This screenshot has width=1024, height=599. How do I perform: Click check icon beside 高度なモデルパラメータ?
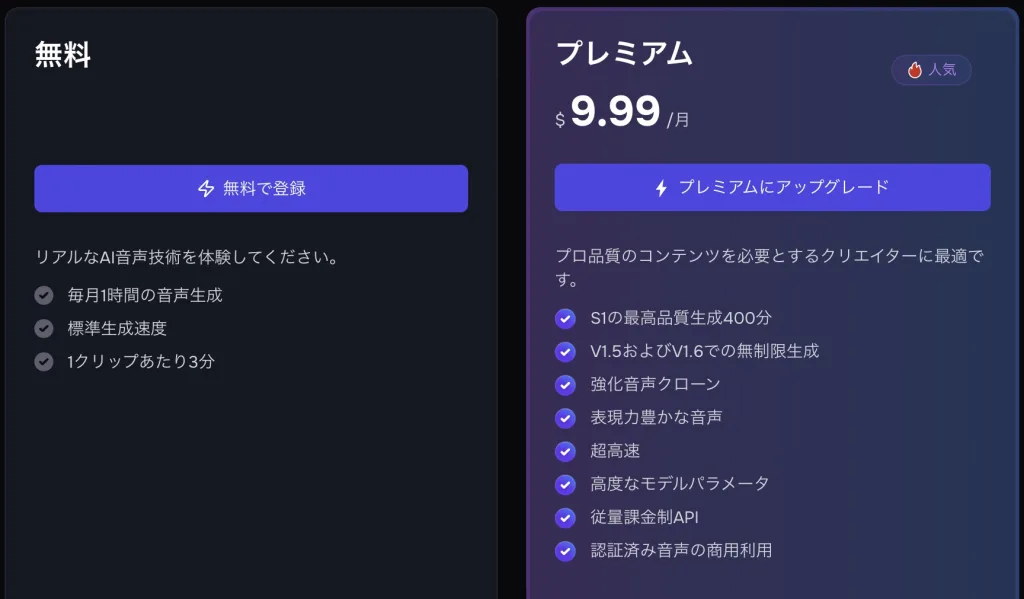566,484
